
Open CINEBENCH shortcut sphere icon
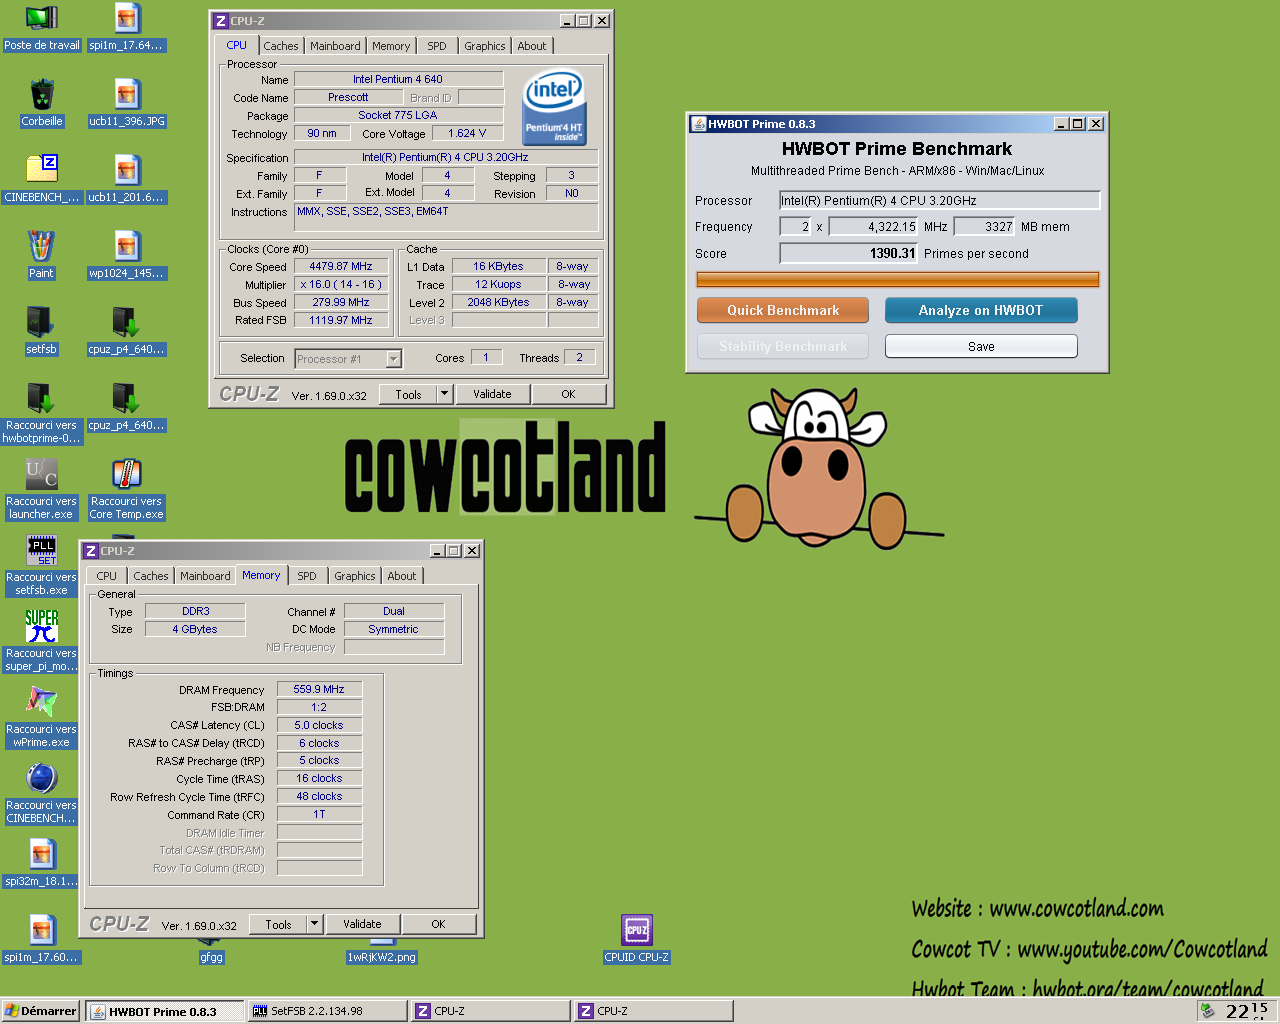coord(41,793)
